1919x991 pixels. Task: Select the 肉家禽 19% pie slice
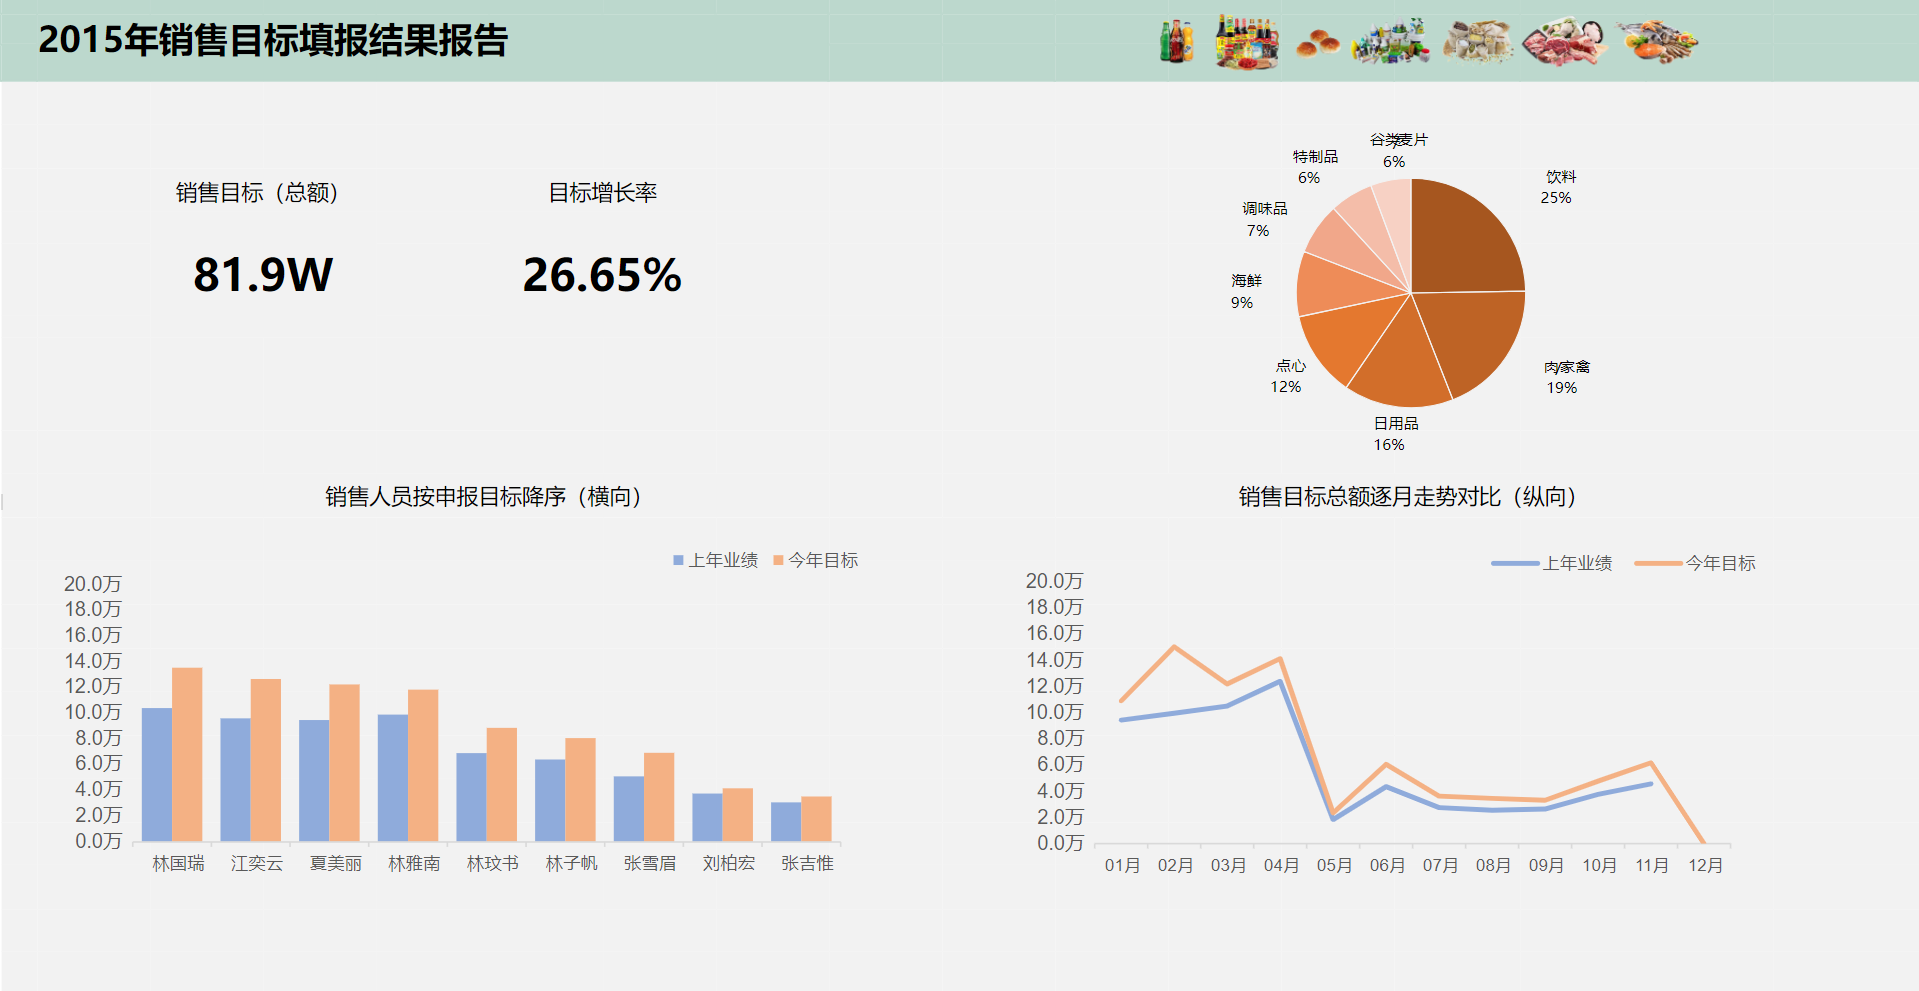(1475, 340)
